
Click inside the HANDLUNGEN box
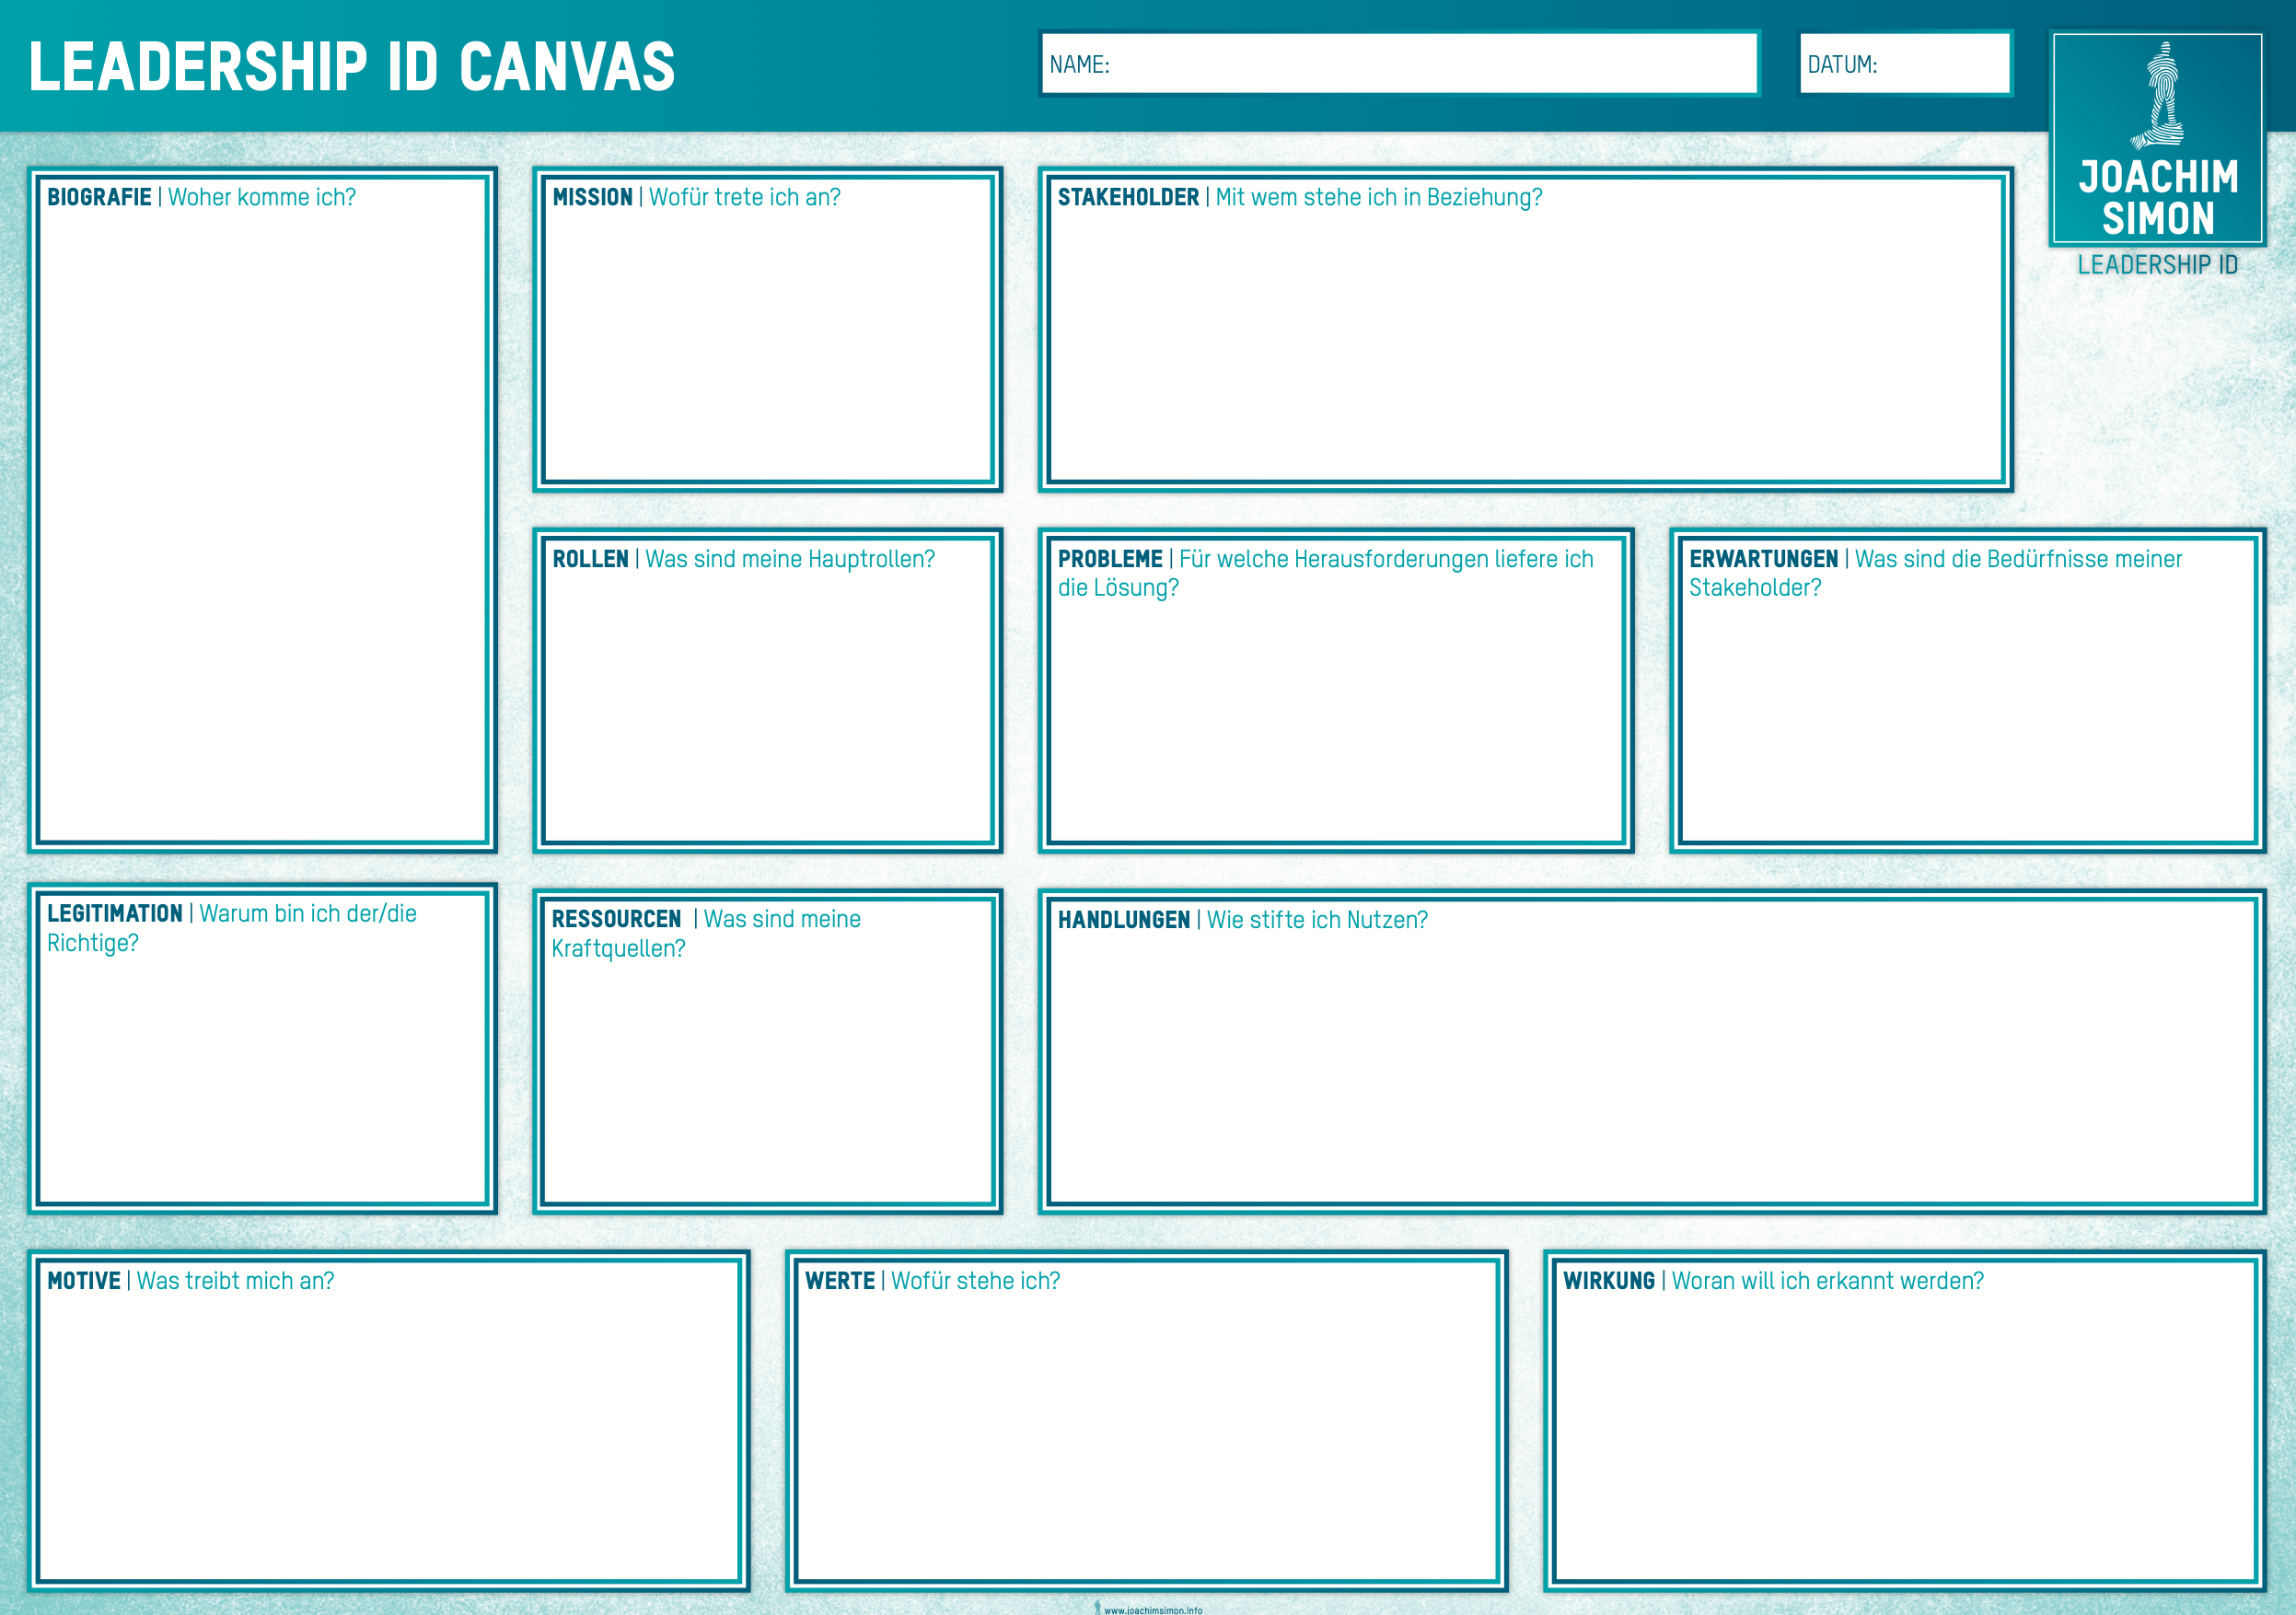1652,1051
